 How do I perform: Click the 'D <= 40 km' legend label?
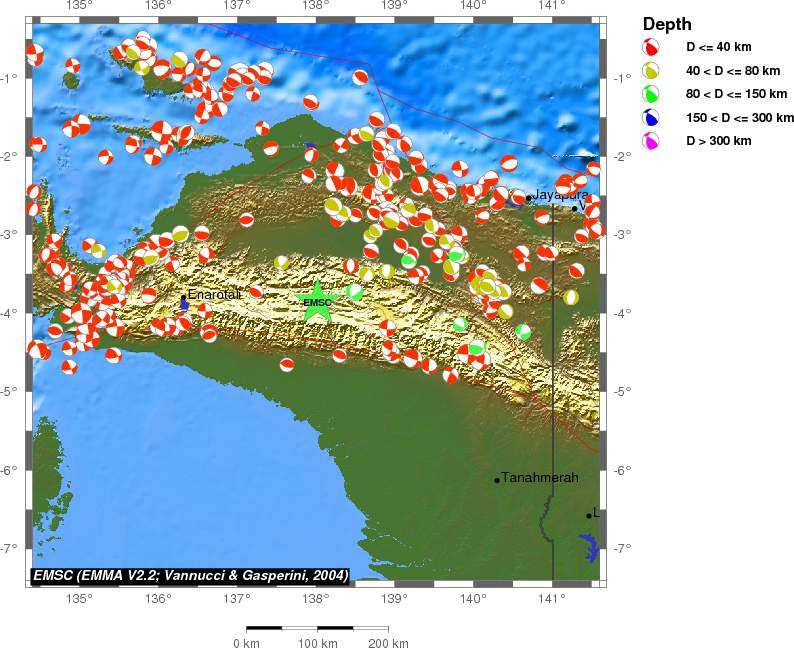(719, 47)
